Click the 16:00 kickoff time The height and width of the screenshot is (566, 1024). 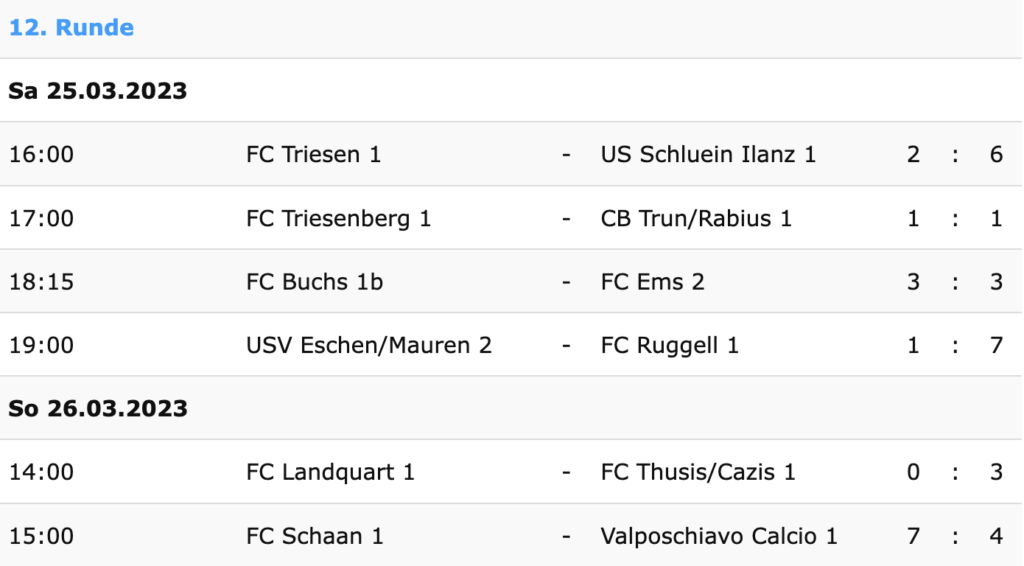coord(41,155)
